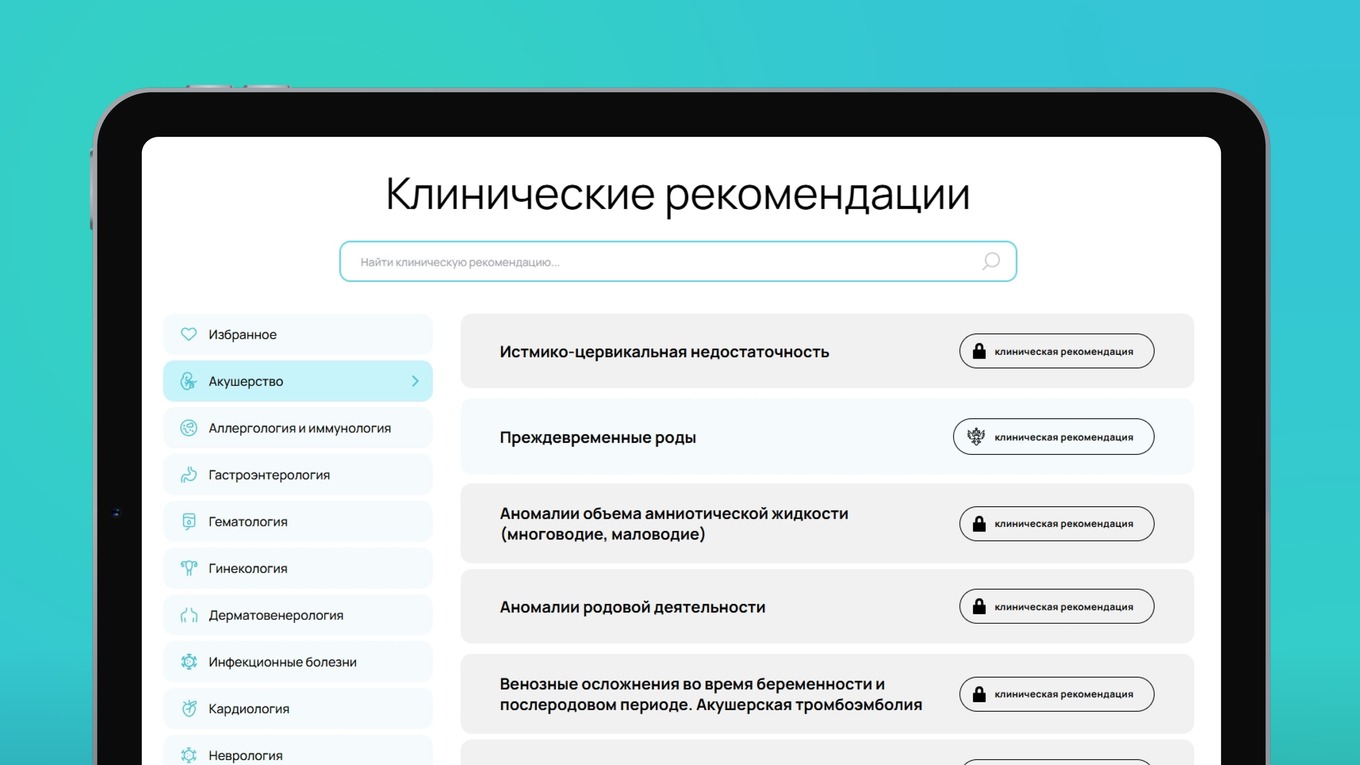
Task: Click the Гематология category icon
Action: 188,521
